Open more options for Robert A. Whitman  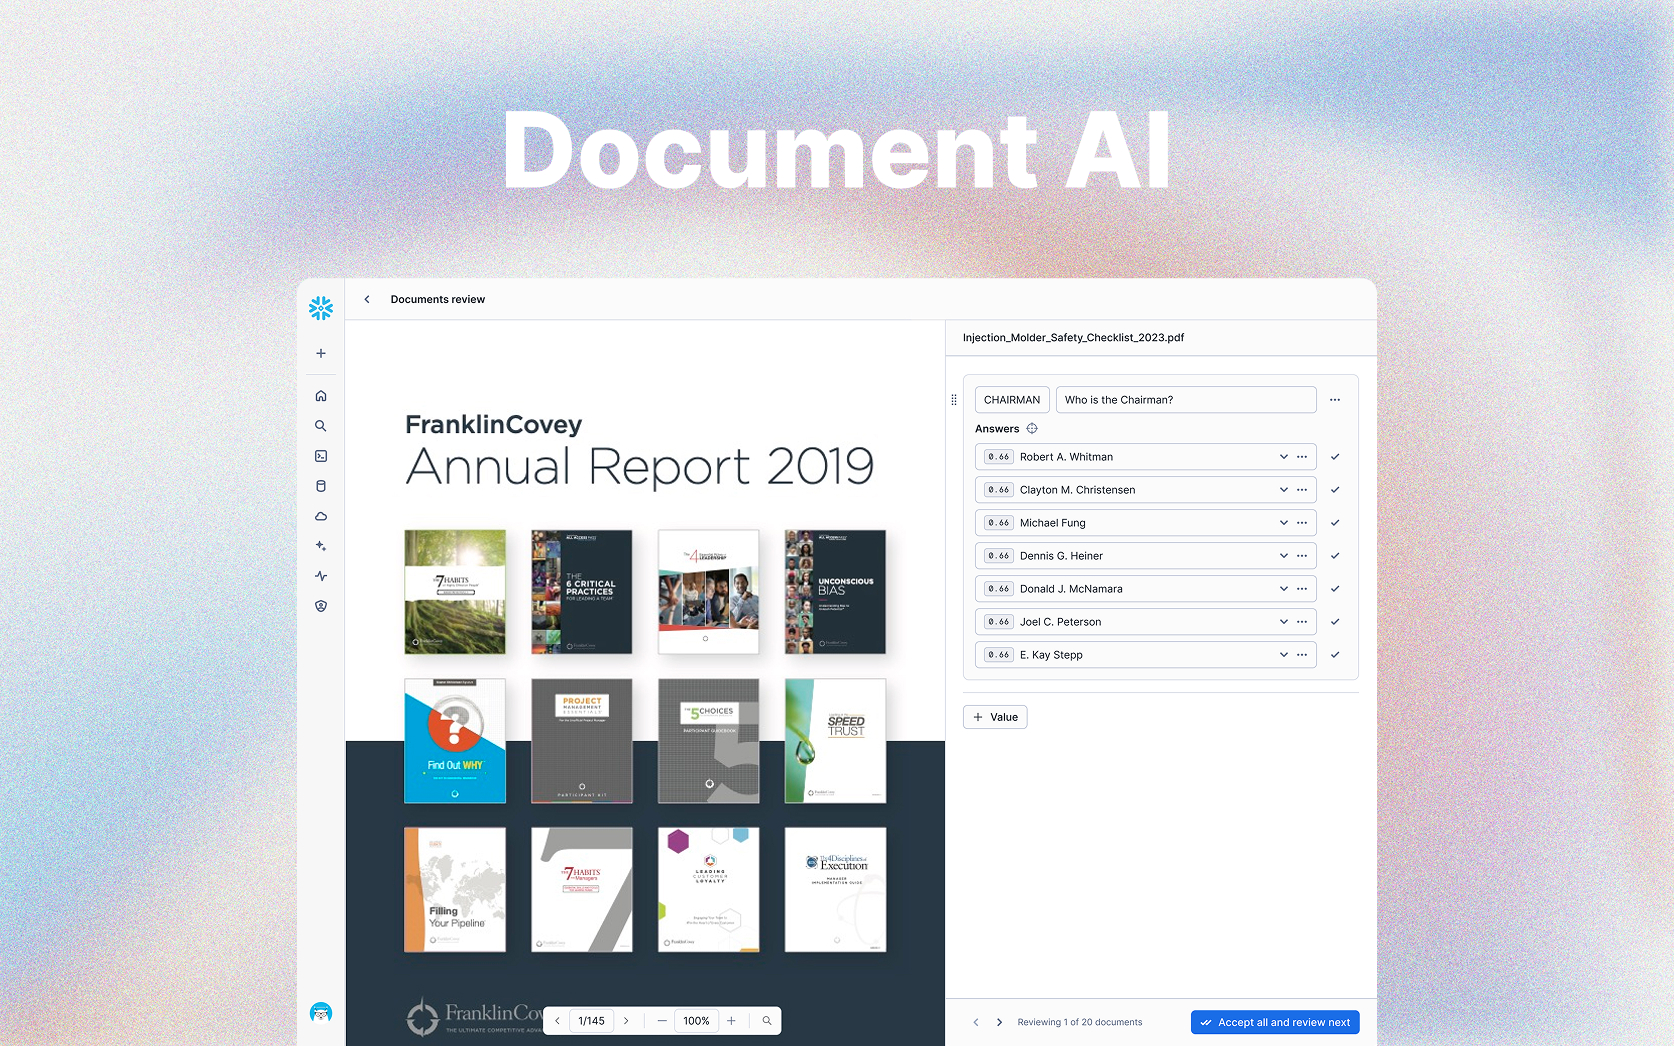[x=1302, y=457]
